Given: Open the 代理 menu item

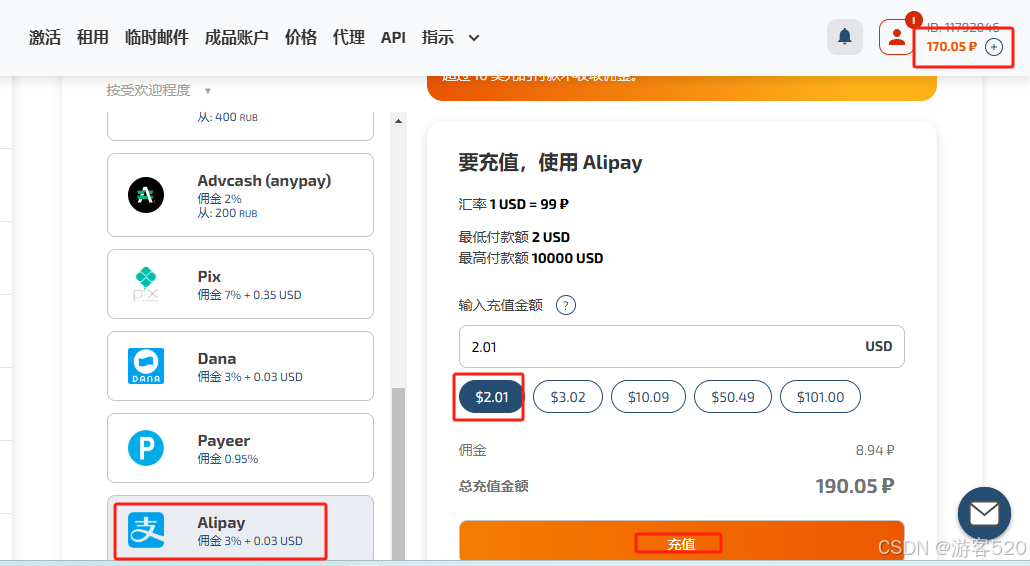Looking at the screenshot, I should pyautogui.click(x=349, y=37).
